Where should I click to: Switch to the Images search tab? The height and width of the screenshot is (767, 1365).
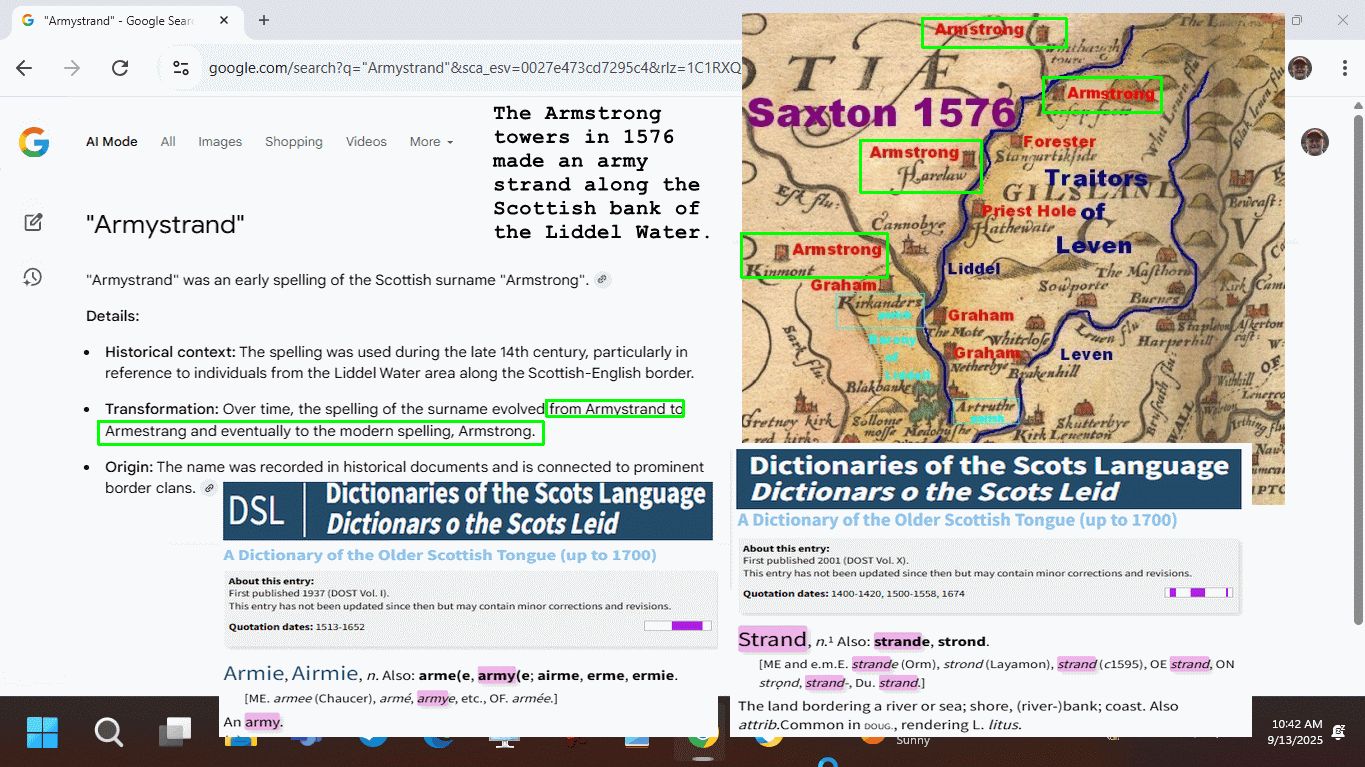[220, 142]
